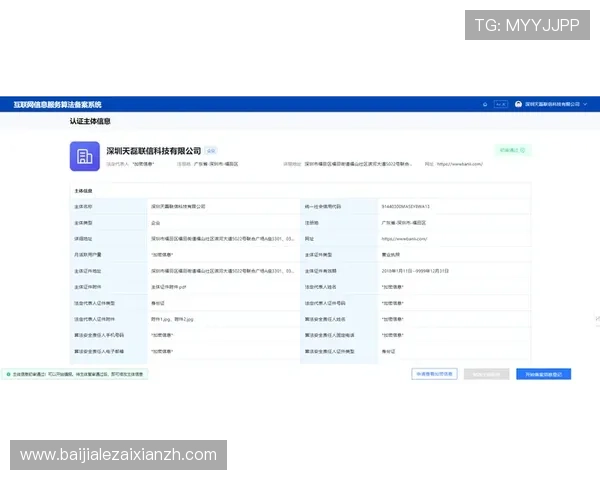The height and width of the screenshot is (480, 600).
Task: Select the 详细地址 value in the table
Action: pyautogui.click(x=223, y=238)
